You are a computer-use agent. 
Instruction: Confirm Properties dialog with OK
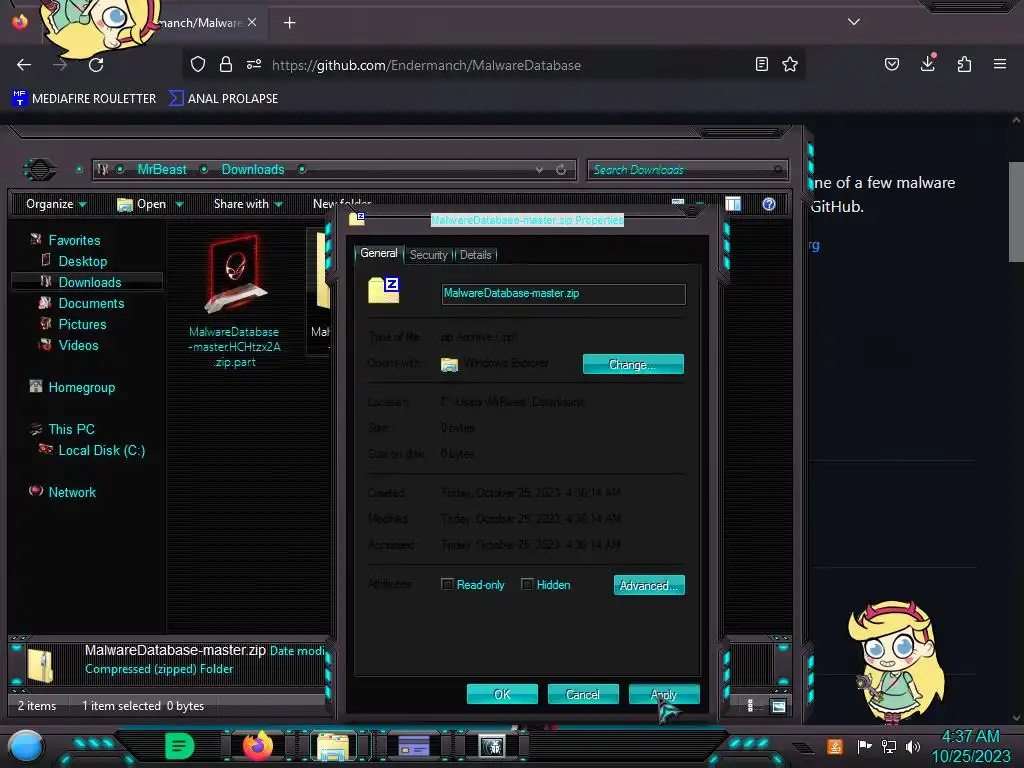click(x=502, y=694)
